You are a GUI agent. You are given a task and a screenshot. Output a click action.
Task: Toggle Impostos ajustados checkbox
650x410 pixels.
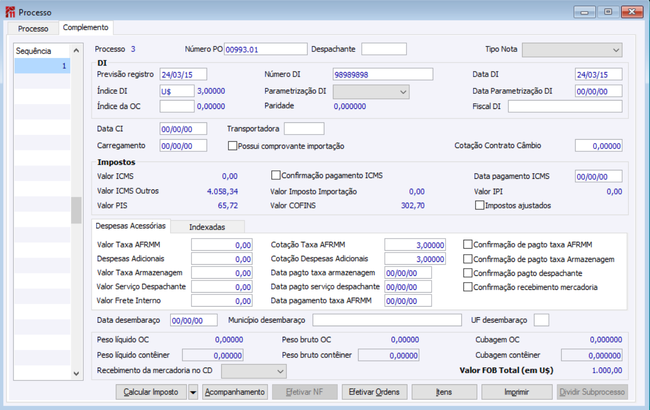tap(480, 205)
